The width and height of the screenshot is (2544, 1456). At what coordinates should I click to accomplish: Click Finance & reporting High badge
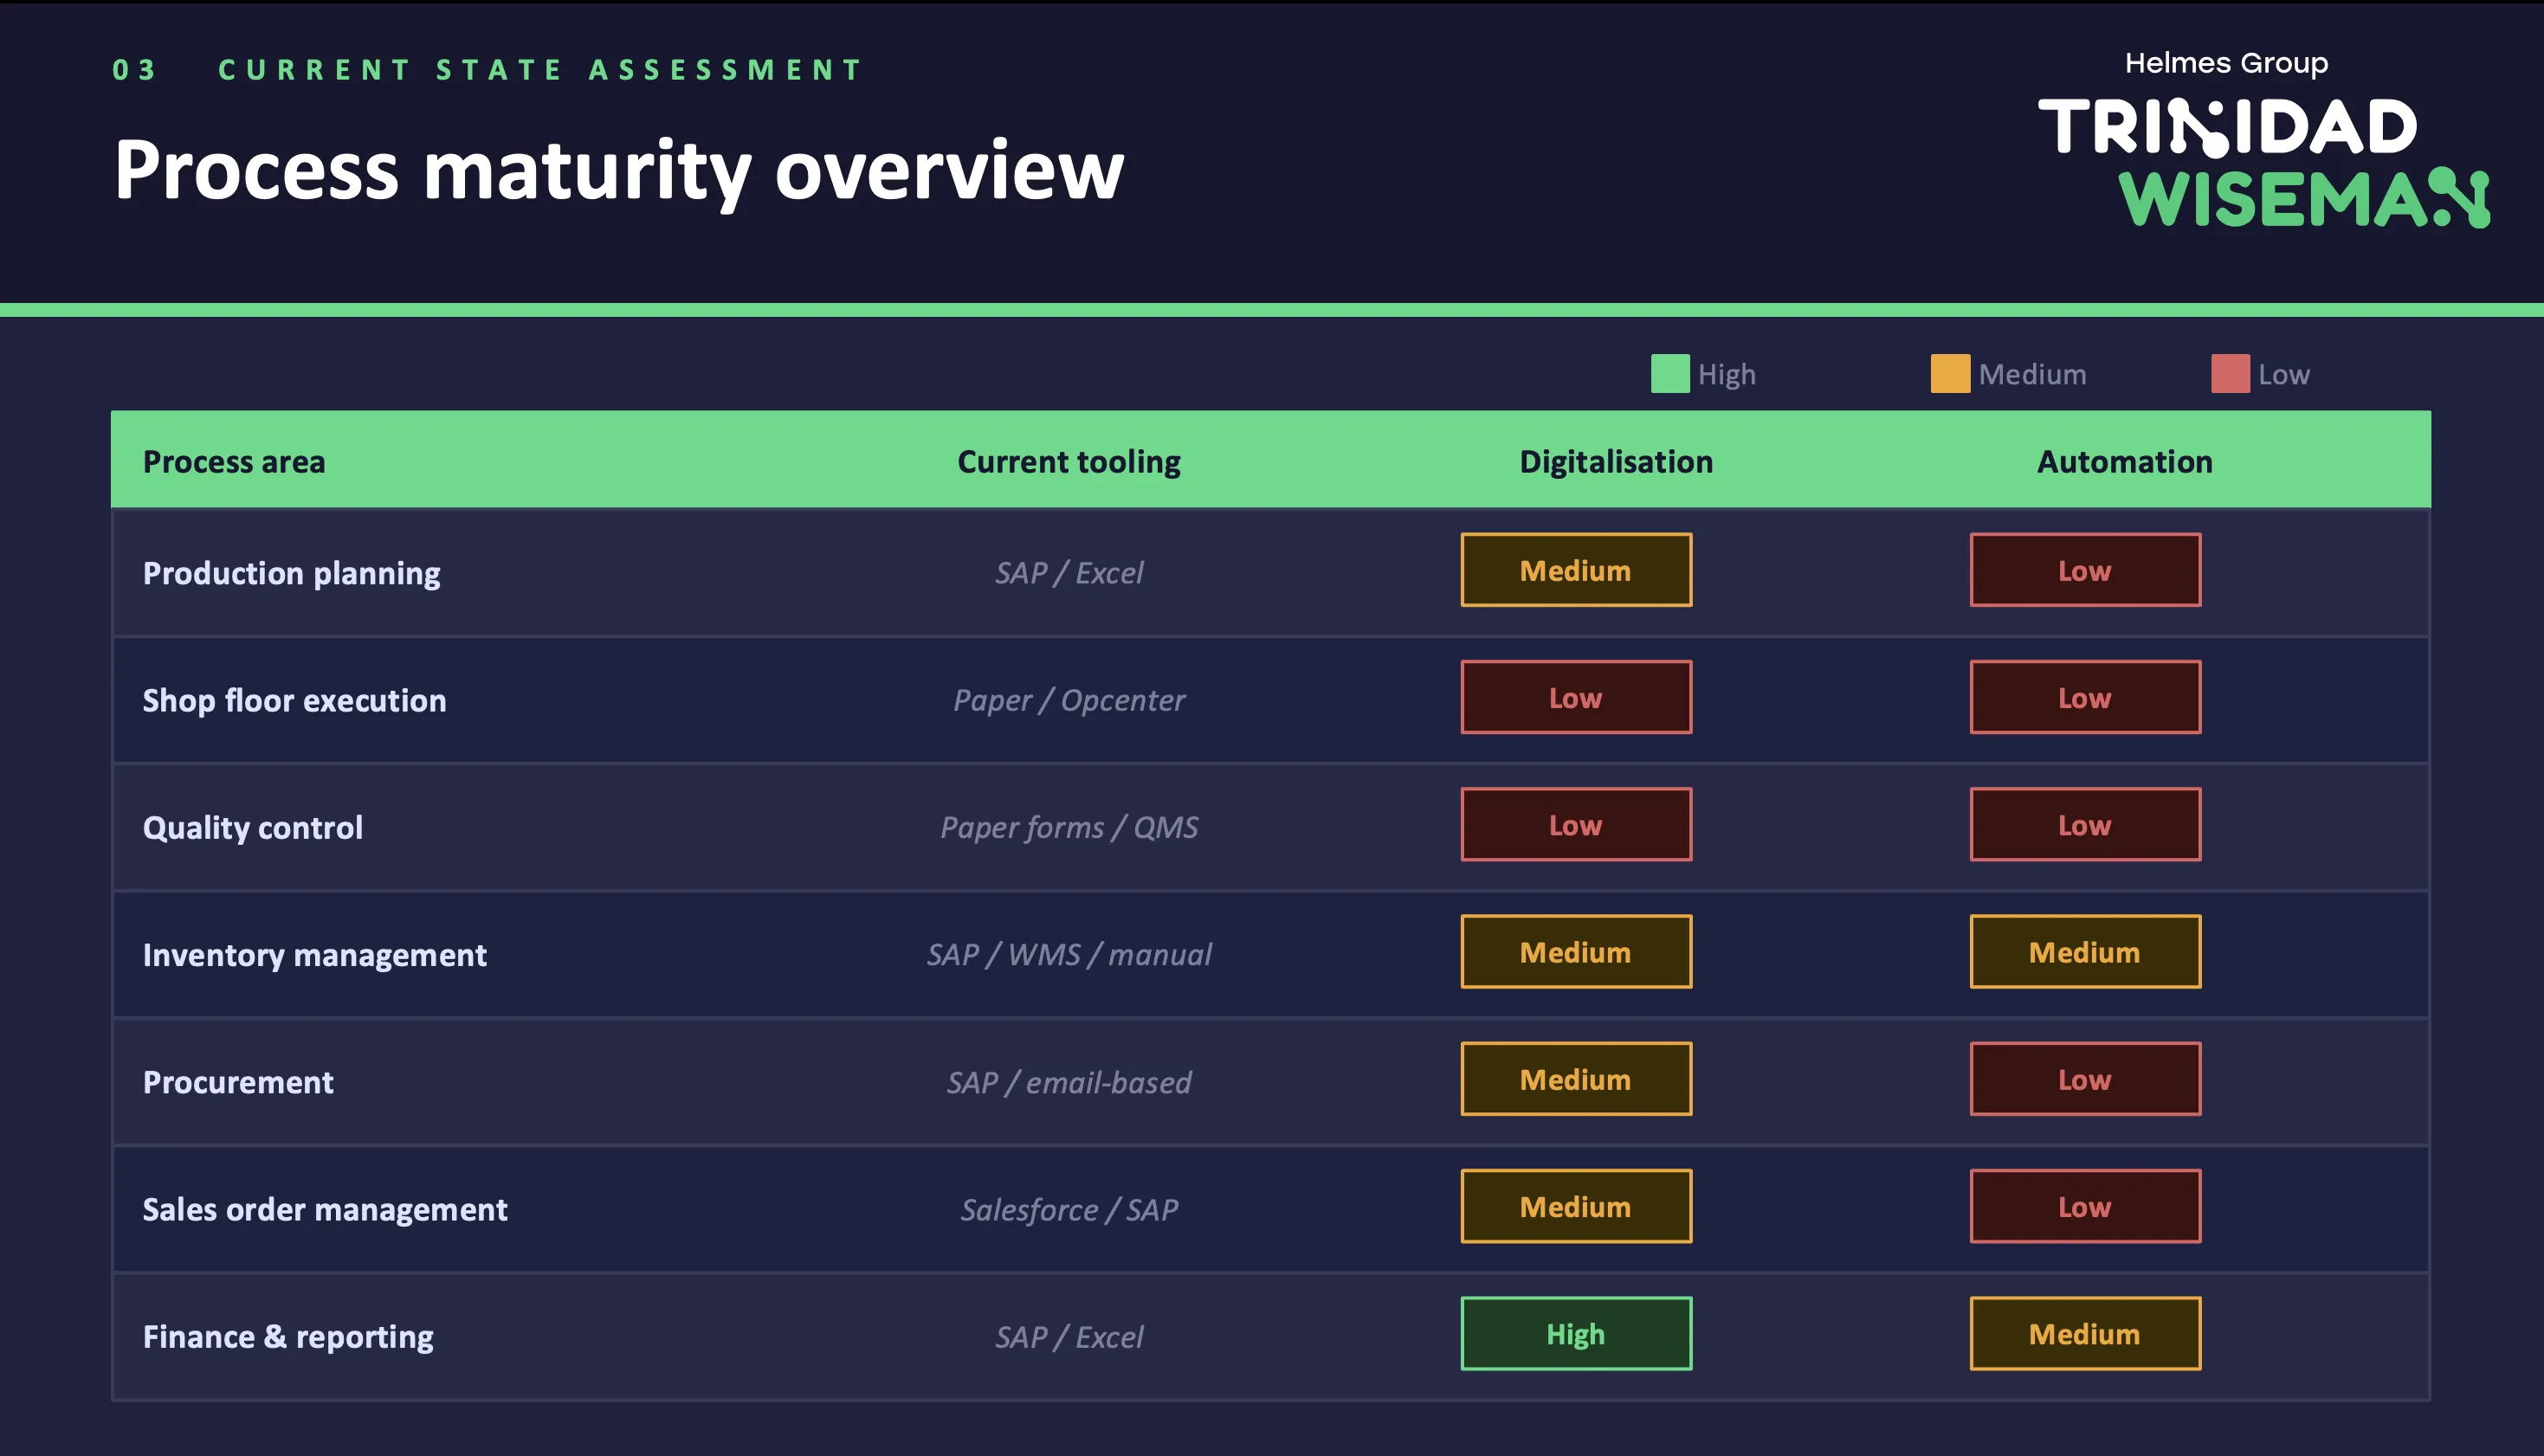tap(1576, 1333)
